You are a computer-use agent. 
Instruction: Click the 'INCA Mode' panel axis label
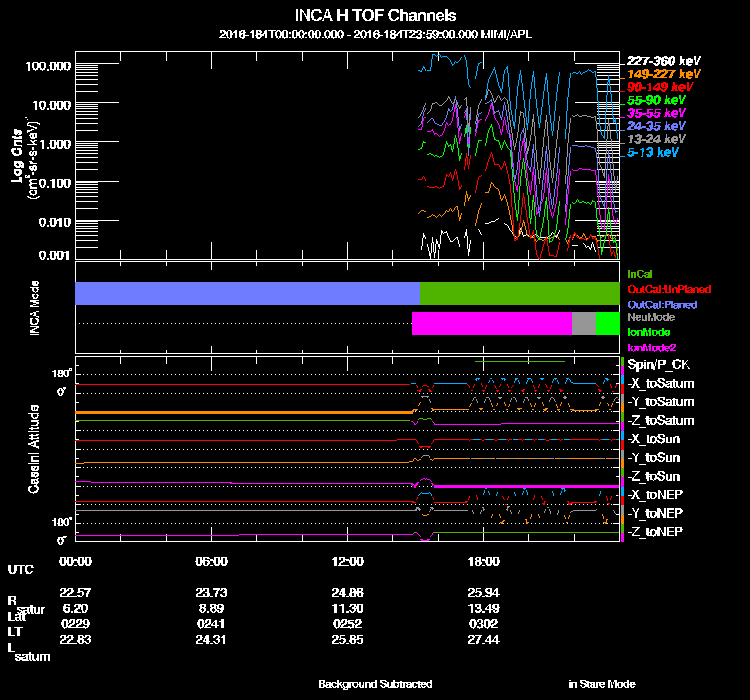[34, 308]
